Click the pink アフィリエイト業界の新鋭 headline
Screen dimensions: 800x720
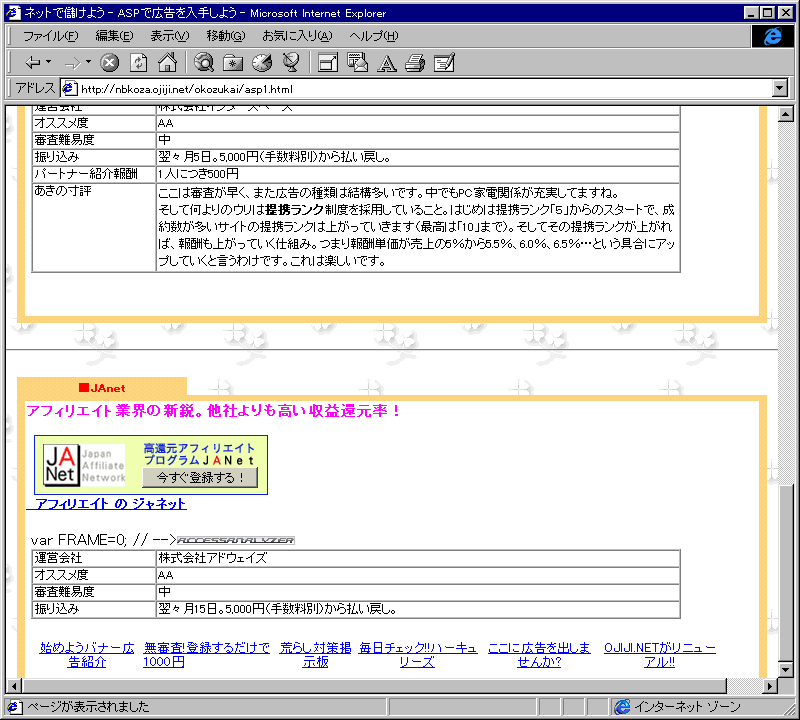213,411
